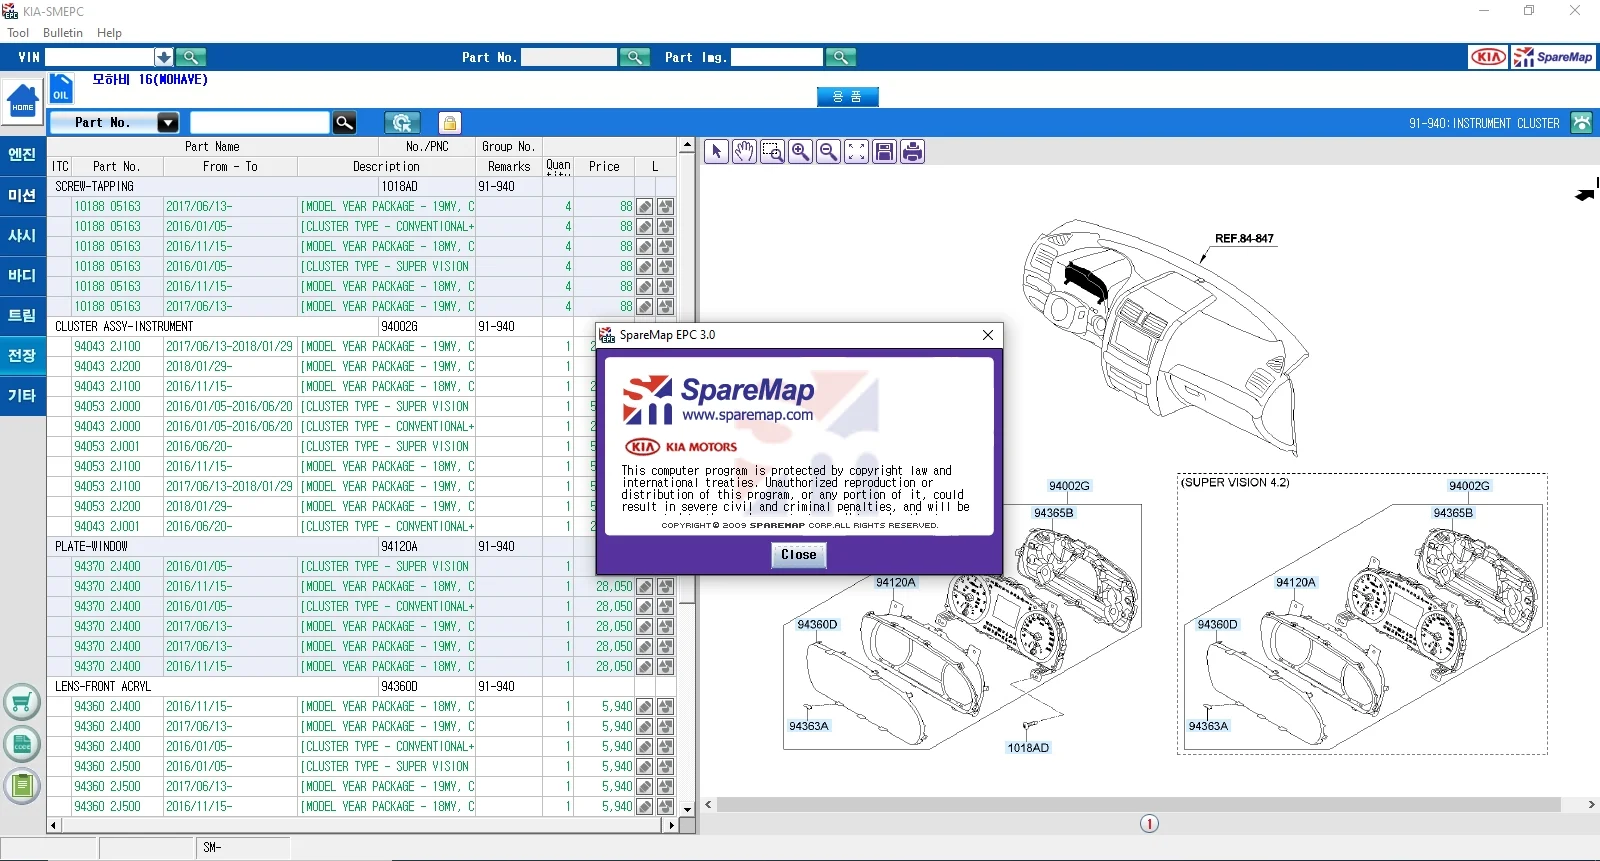This screenshot has height=861, width=1600.
Task: Open the detail icon for the first 10188 05163 row
Action: [645, 207]
